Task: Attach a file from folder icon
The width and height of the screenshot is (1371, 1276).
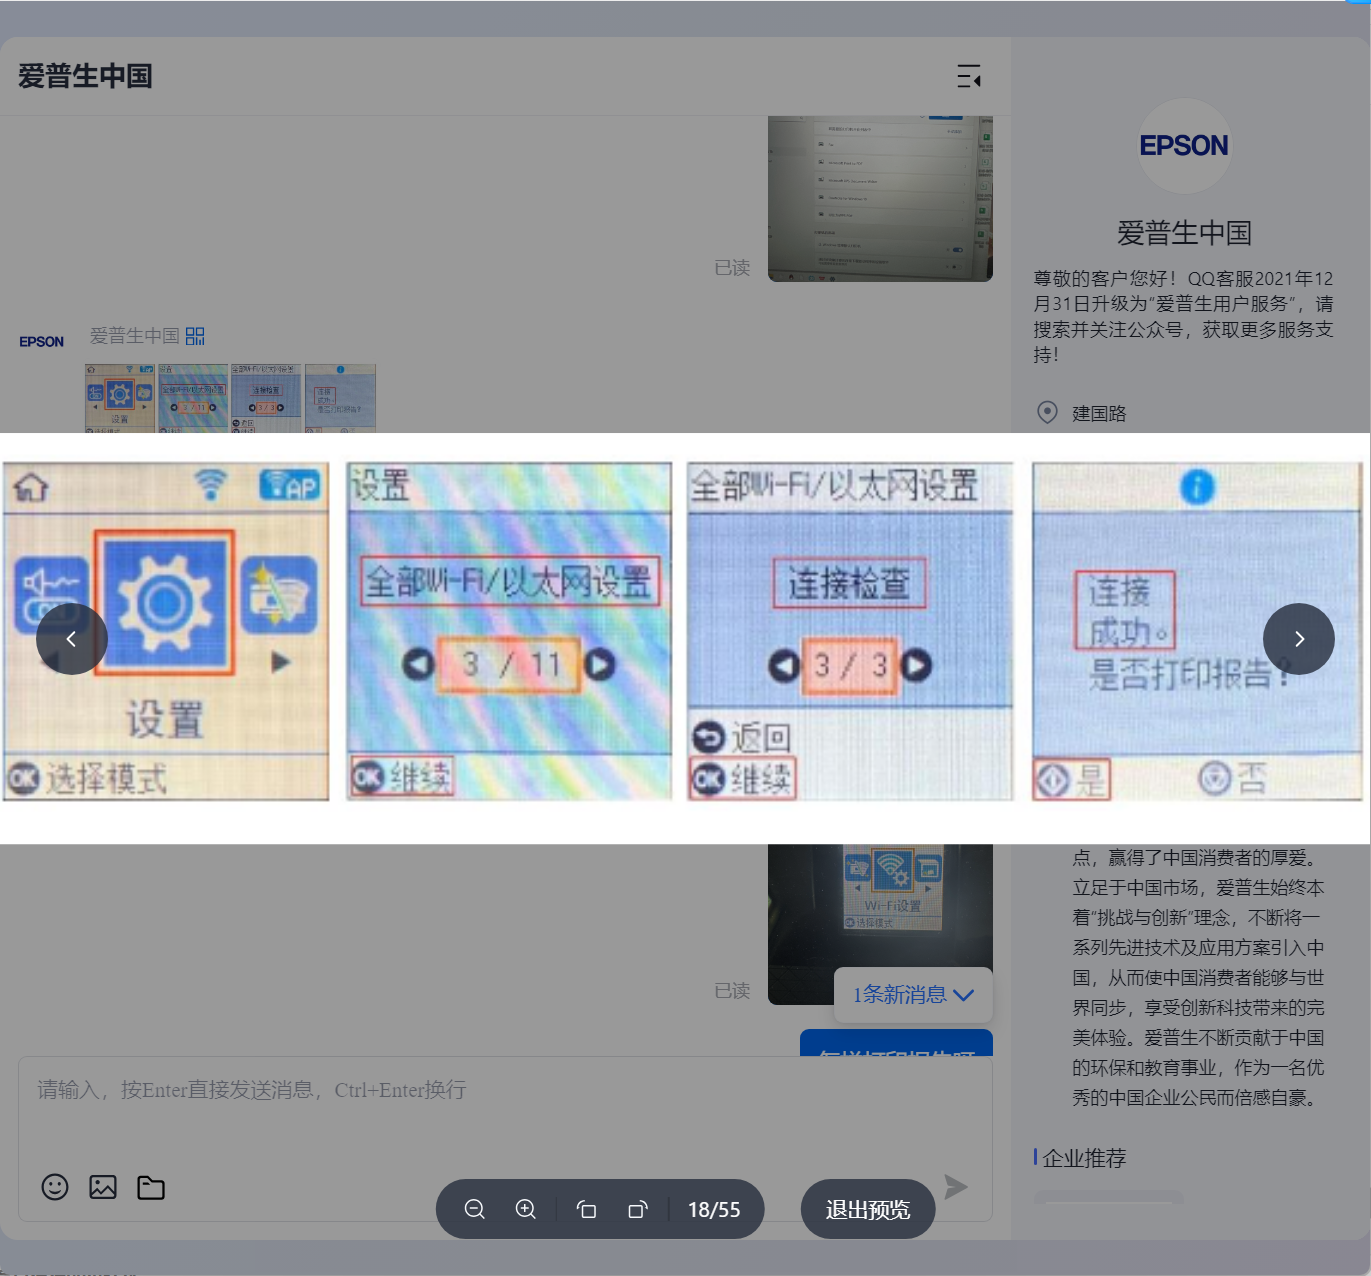Action: coord(151,1187)
